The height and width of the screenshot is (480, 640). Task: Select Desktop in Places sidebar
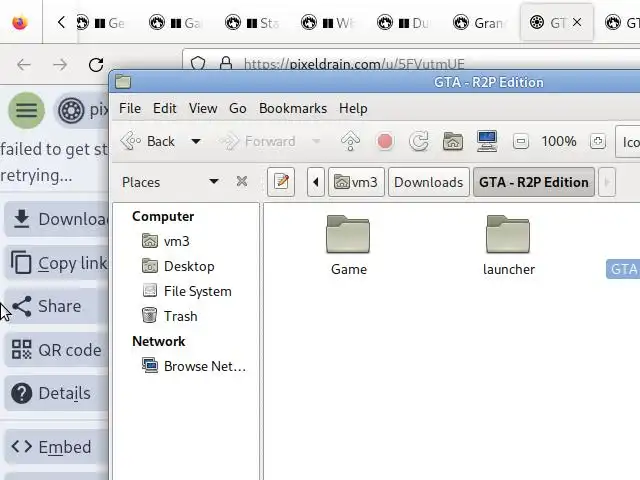coord(178,266)
